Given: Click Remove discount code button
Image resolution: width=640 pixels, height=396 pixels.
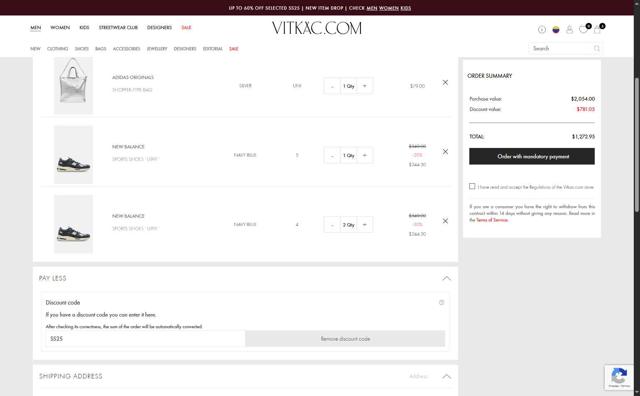Looking at the screenshot, I should pyautogui.click(x=345, y=339).
